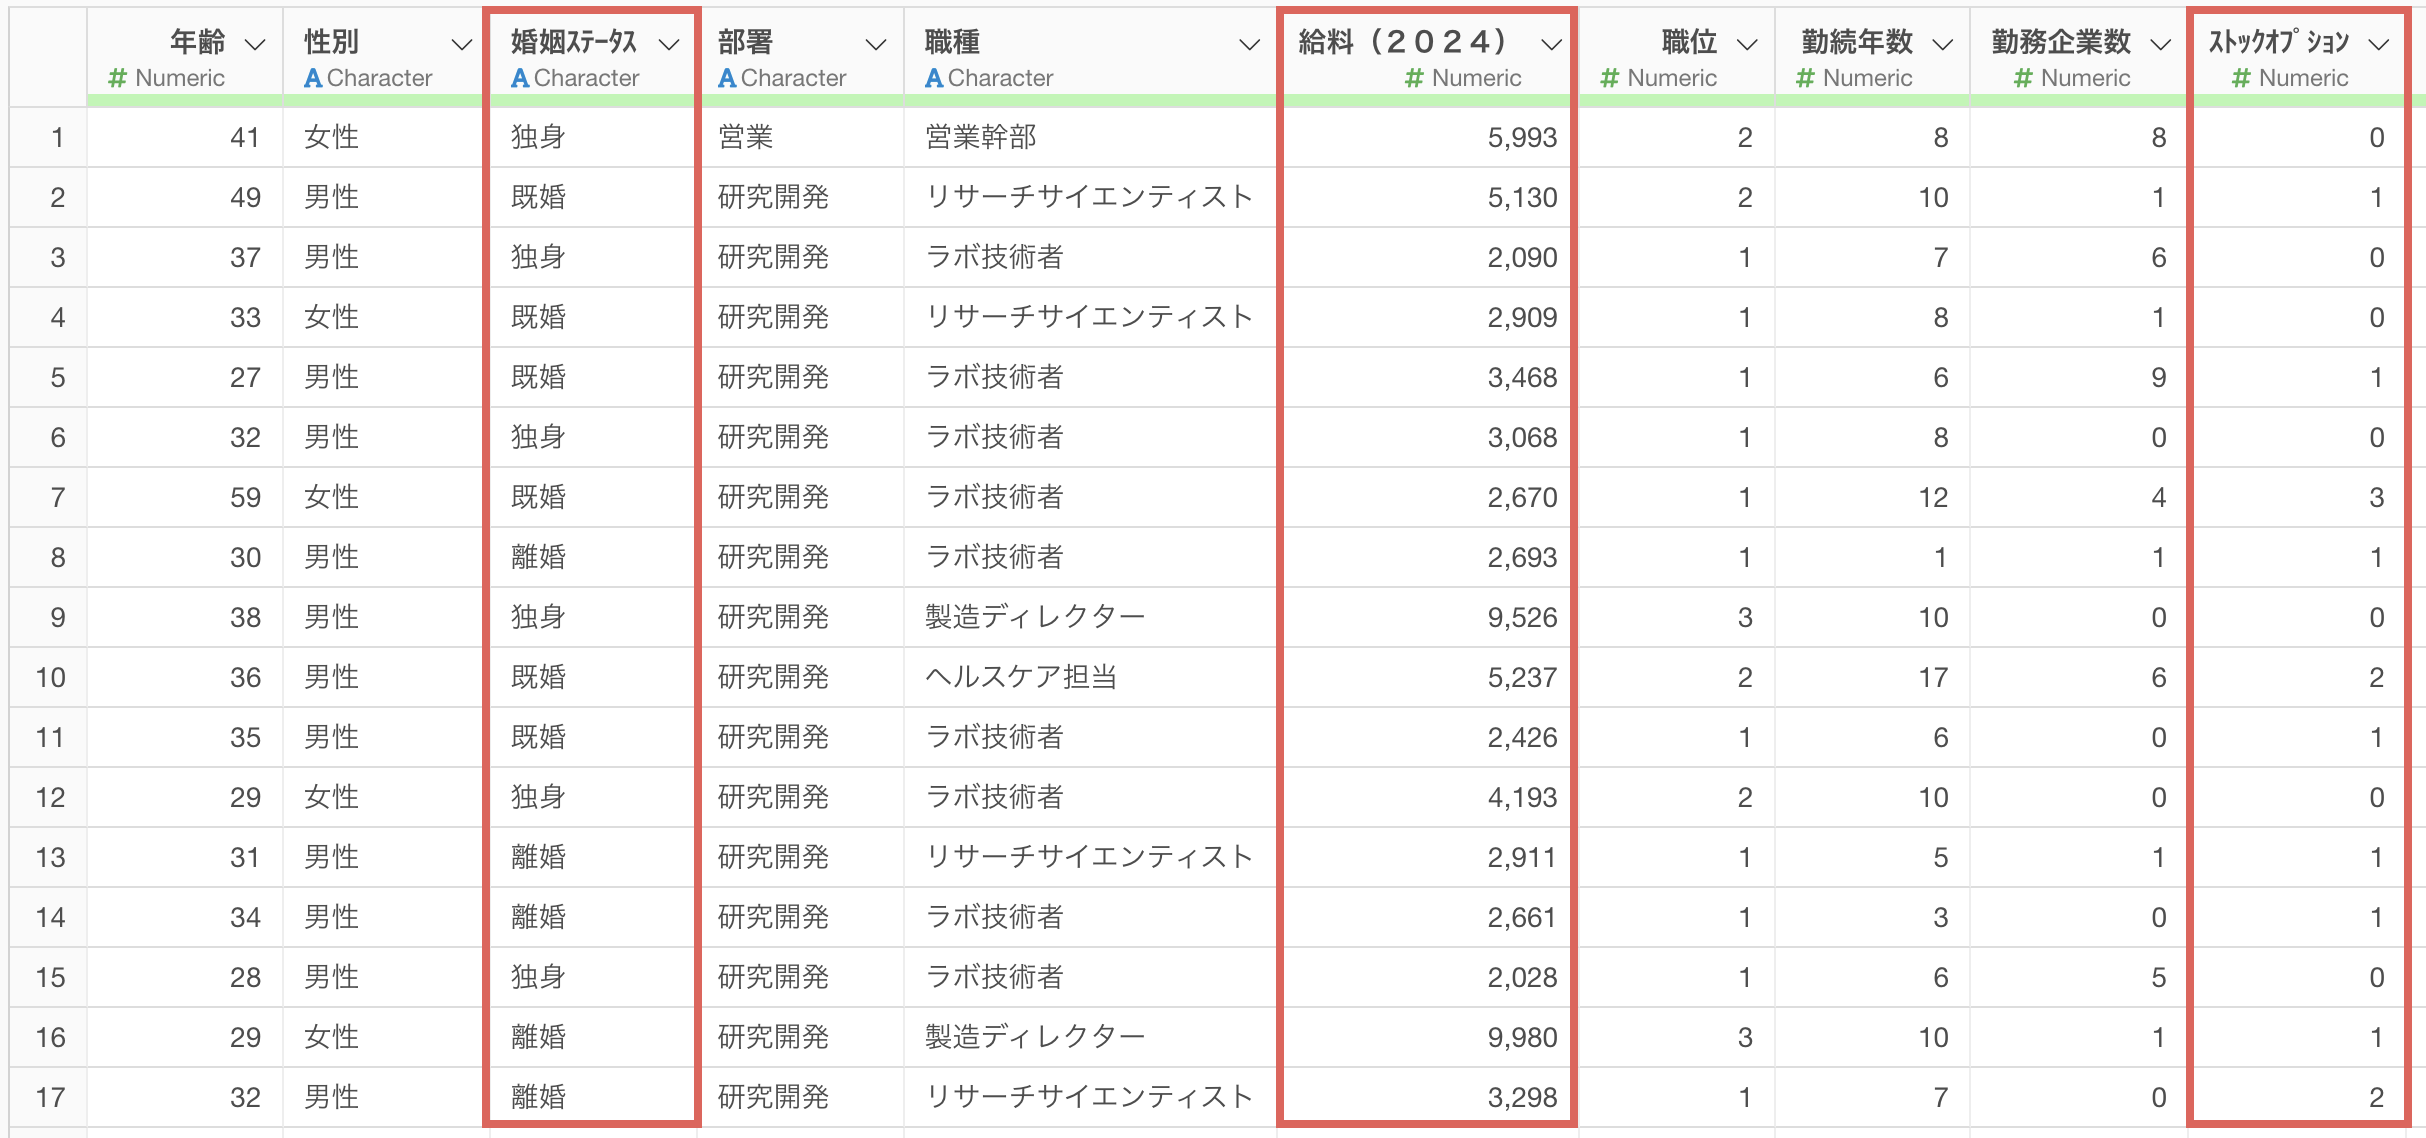2426x1138 pixels.
Task: Click the age value 59 in row 7
Action: 245,498
